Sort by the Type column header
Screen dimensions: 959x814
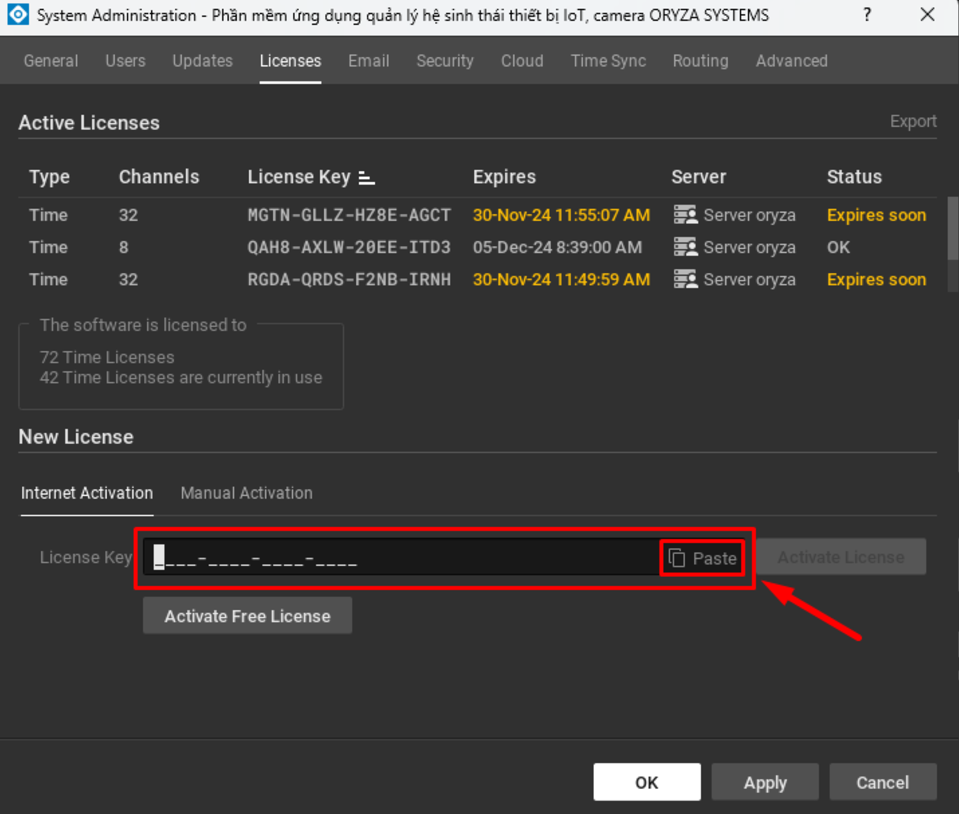click(50, 177)
